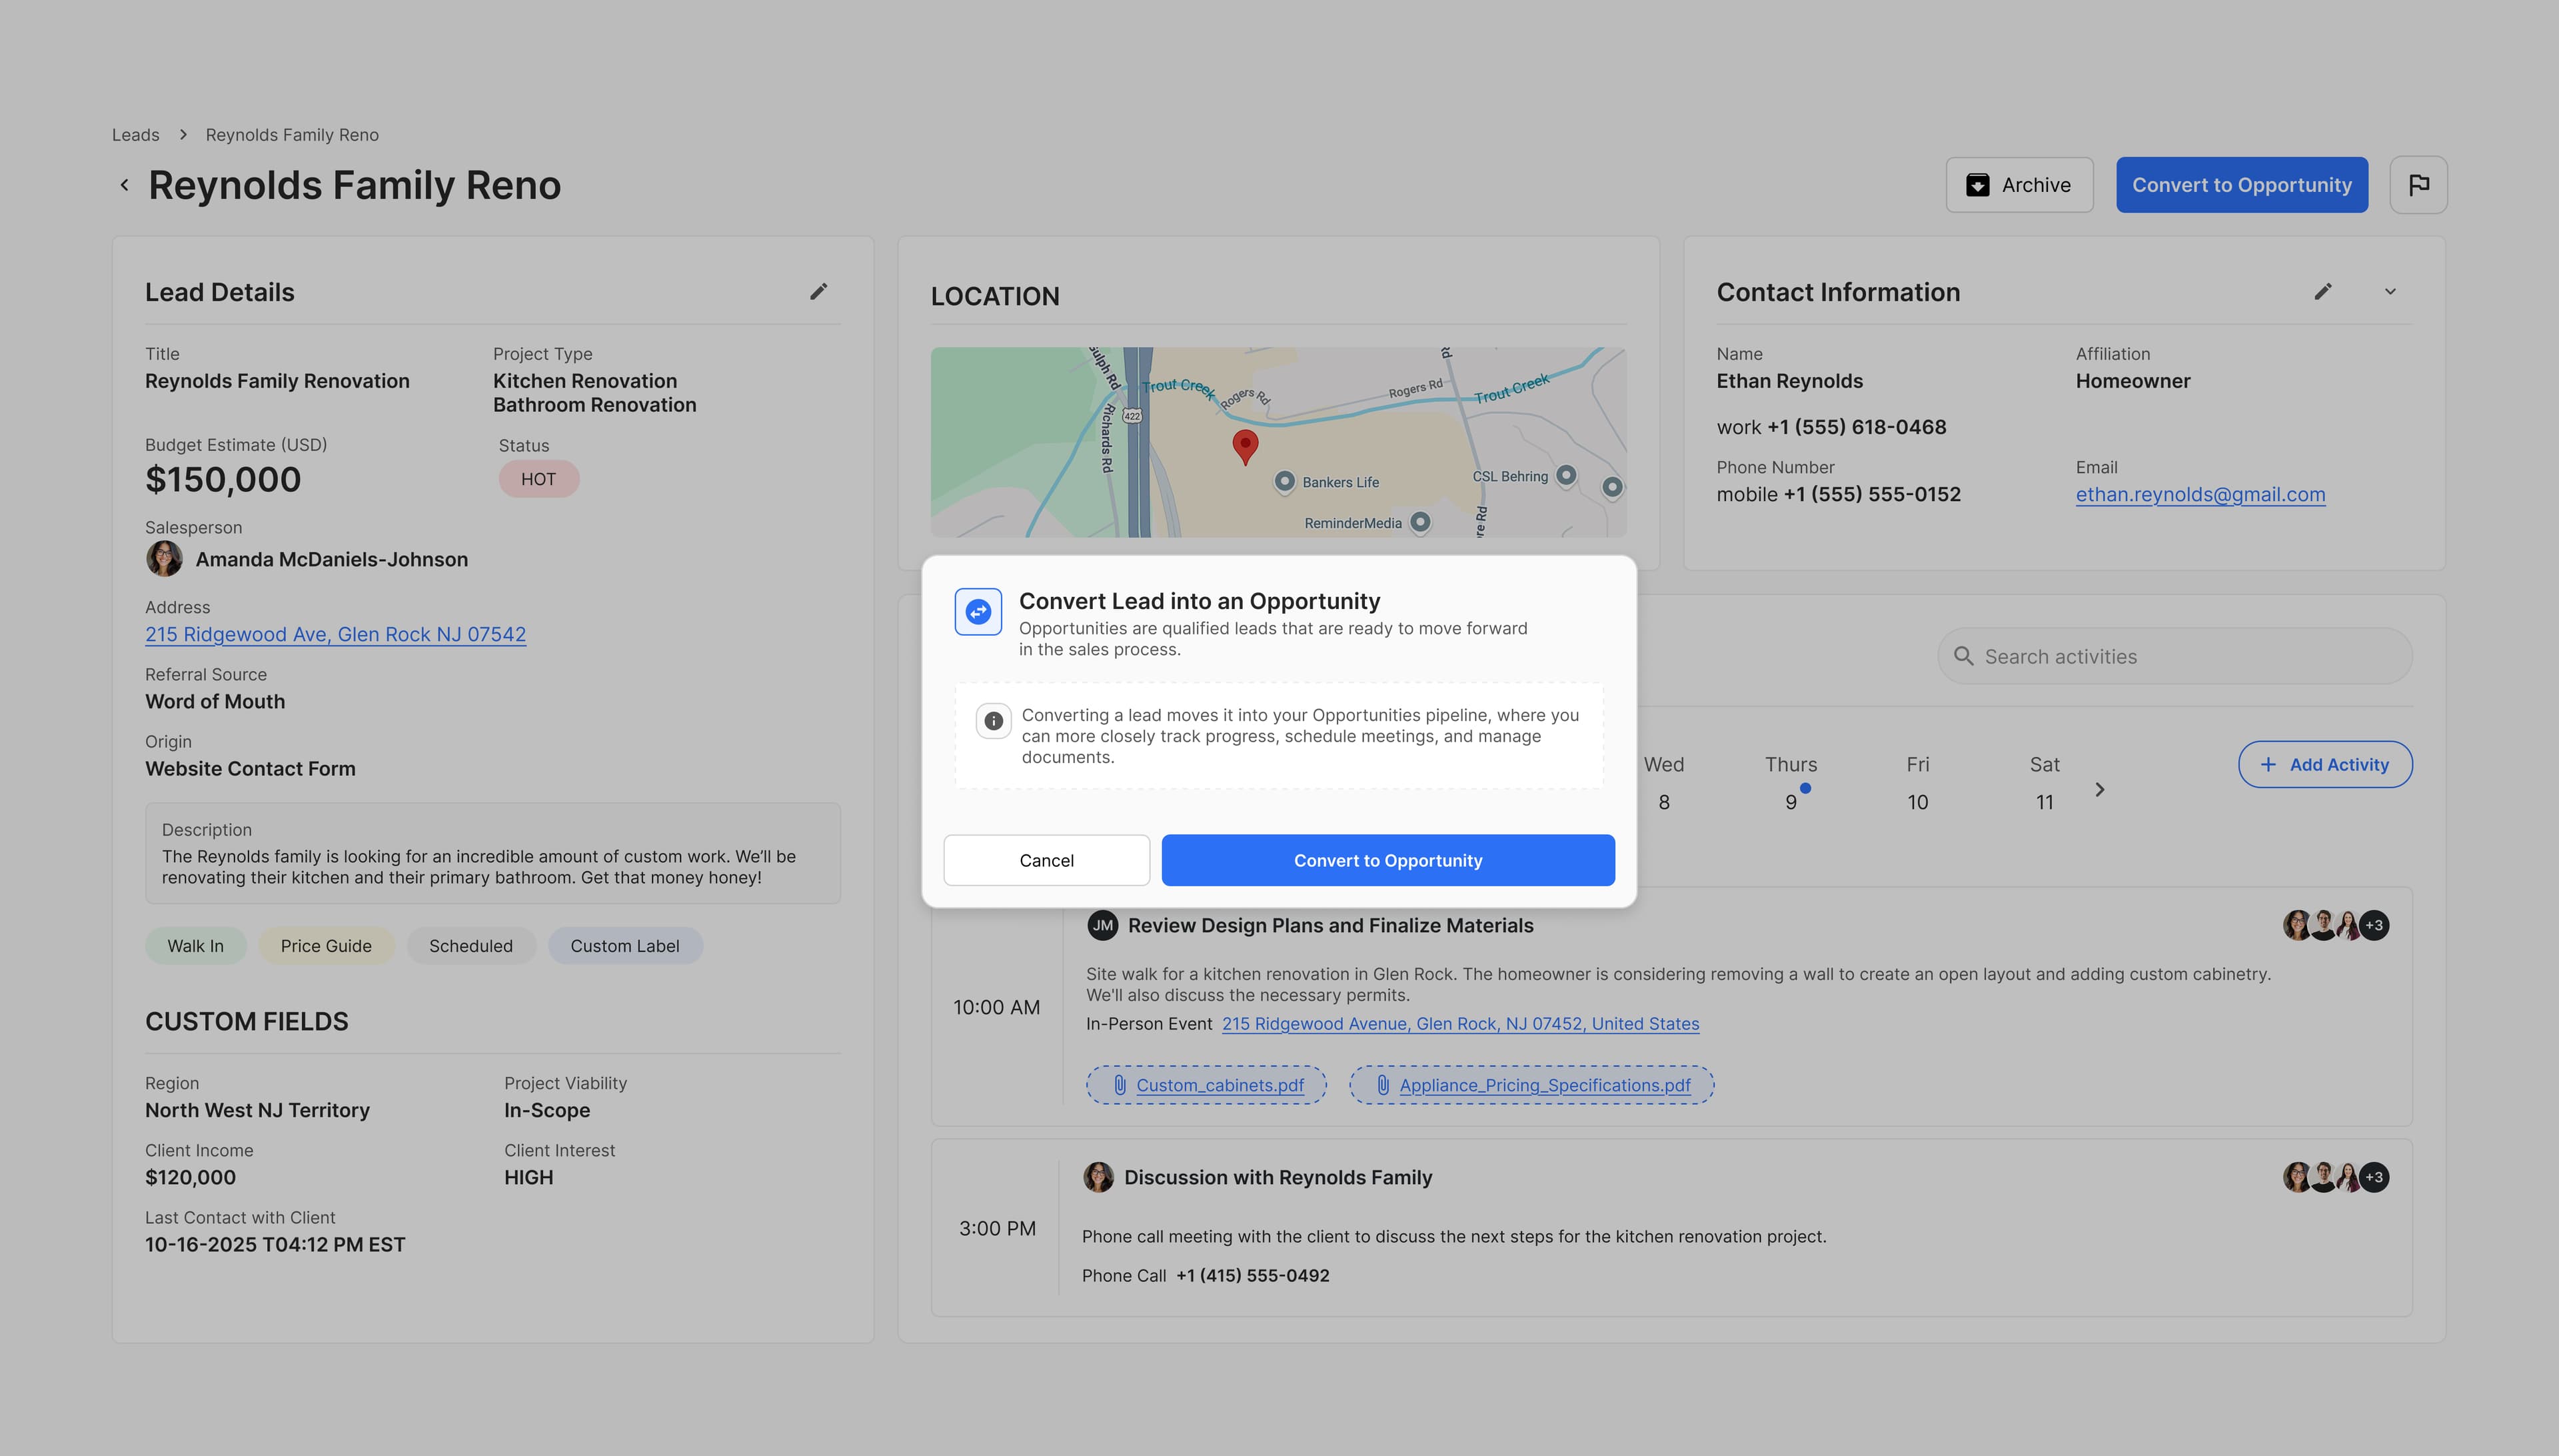2559x1456 pixels.
Task: Select Thurs 9 in the week strip
Action: pos(1790,783)
